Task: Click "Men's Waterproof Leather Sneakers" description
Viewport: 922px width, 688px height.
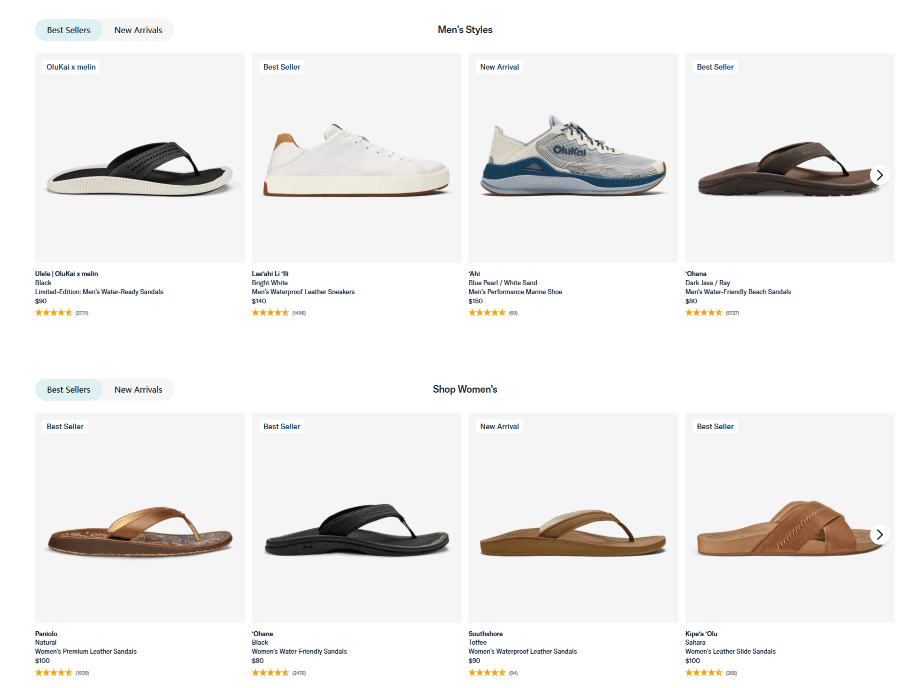Action: [x=303, y=292]
